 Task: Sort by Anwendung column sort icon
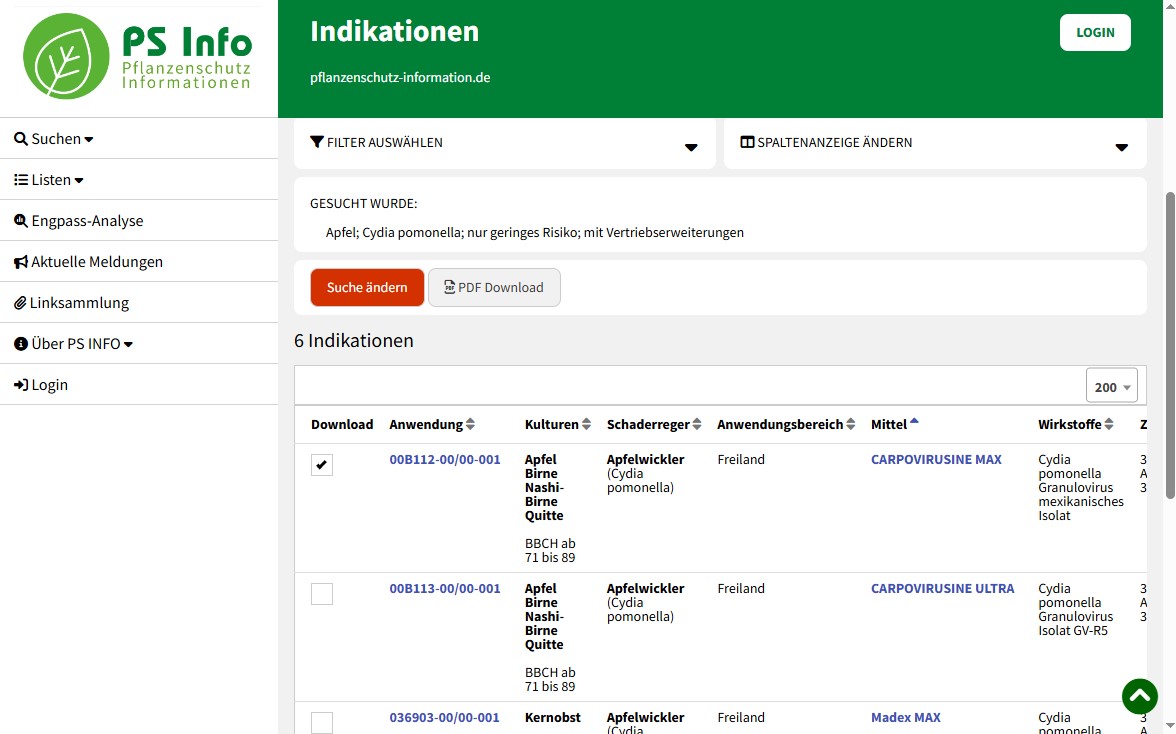tap(471, 425)
